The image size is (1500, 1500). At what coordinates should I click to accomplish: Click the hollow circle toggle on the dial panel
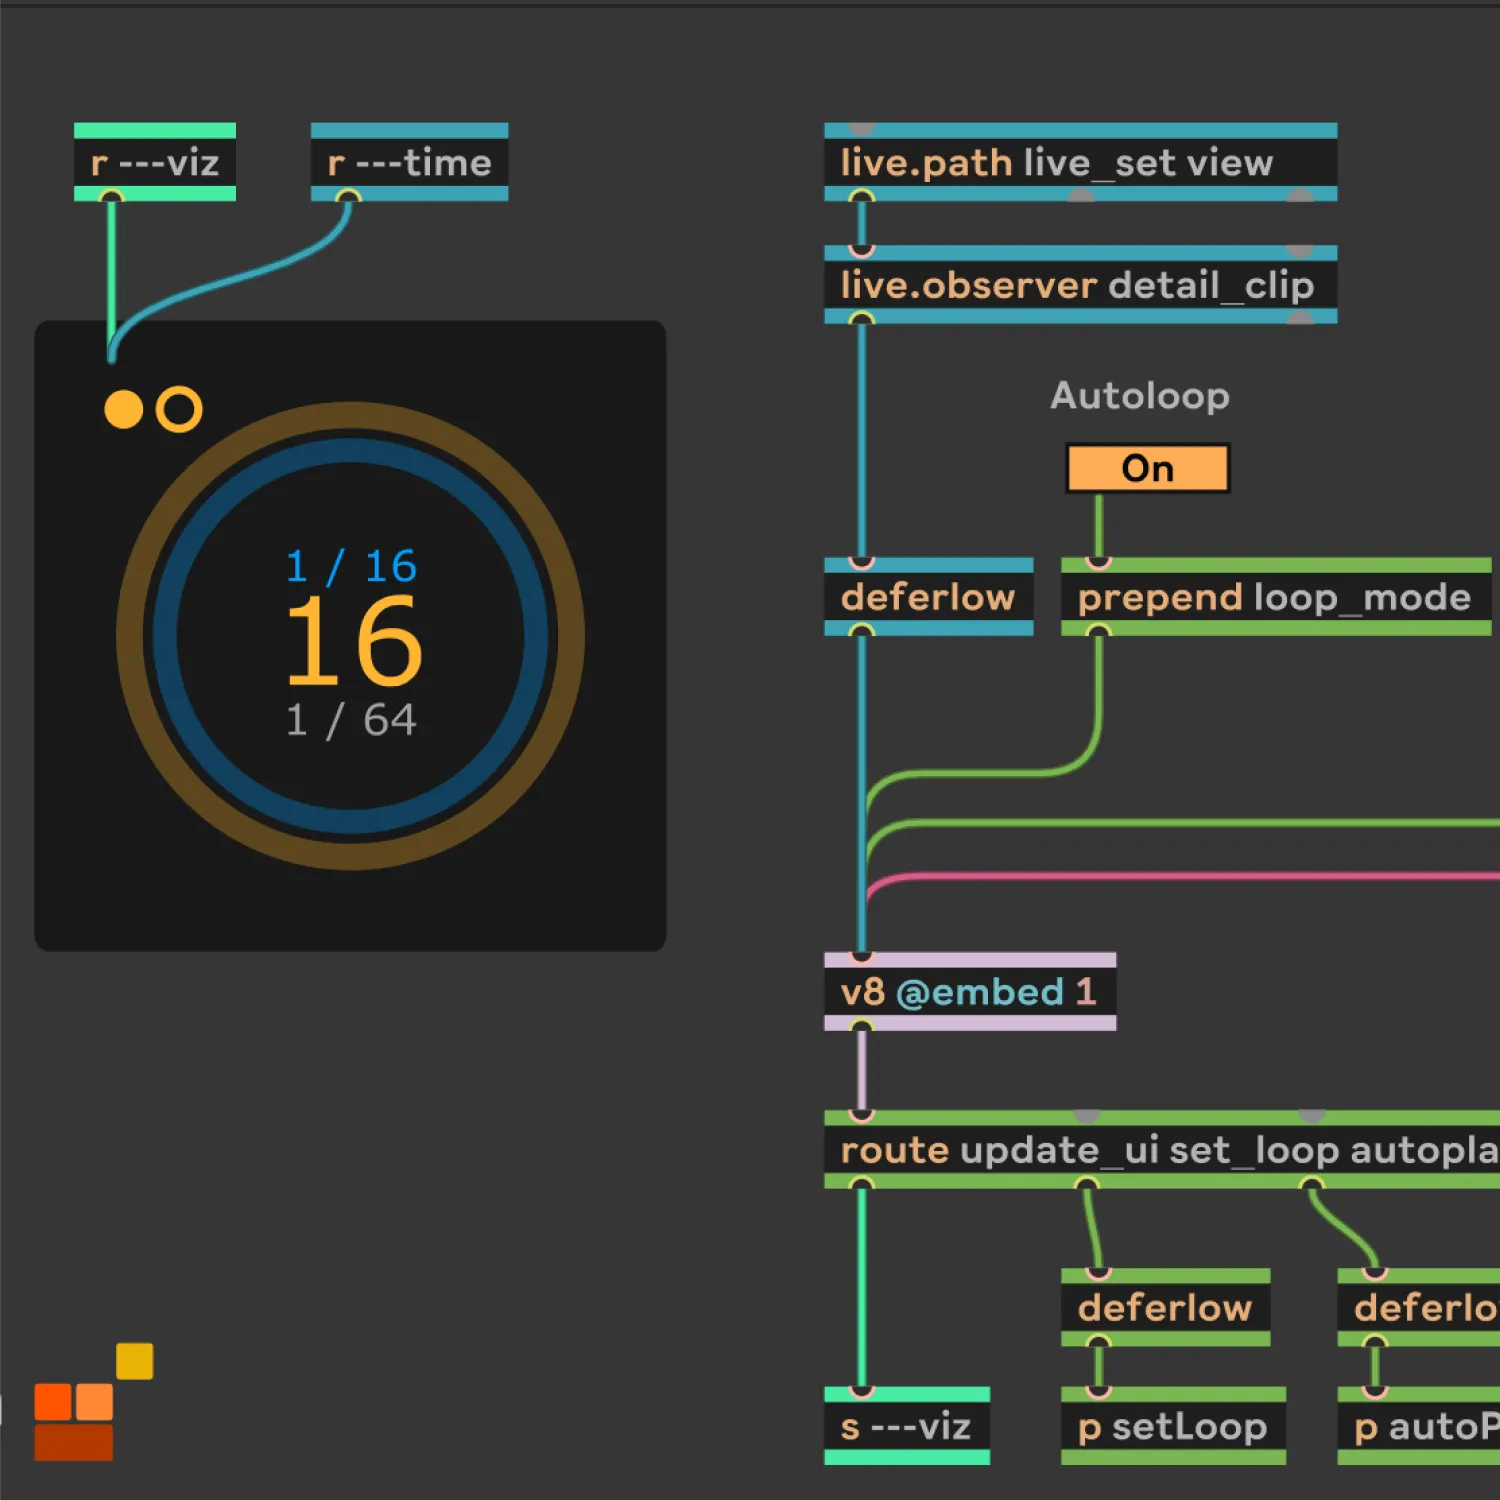click(179, 408)
